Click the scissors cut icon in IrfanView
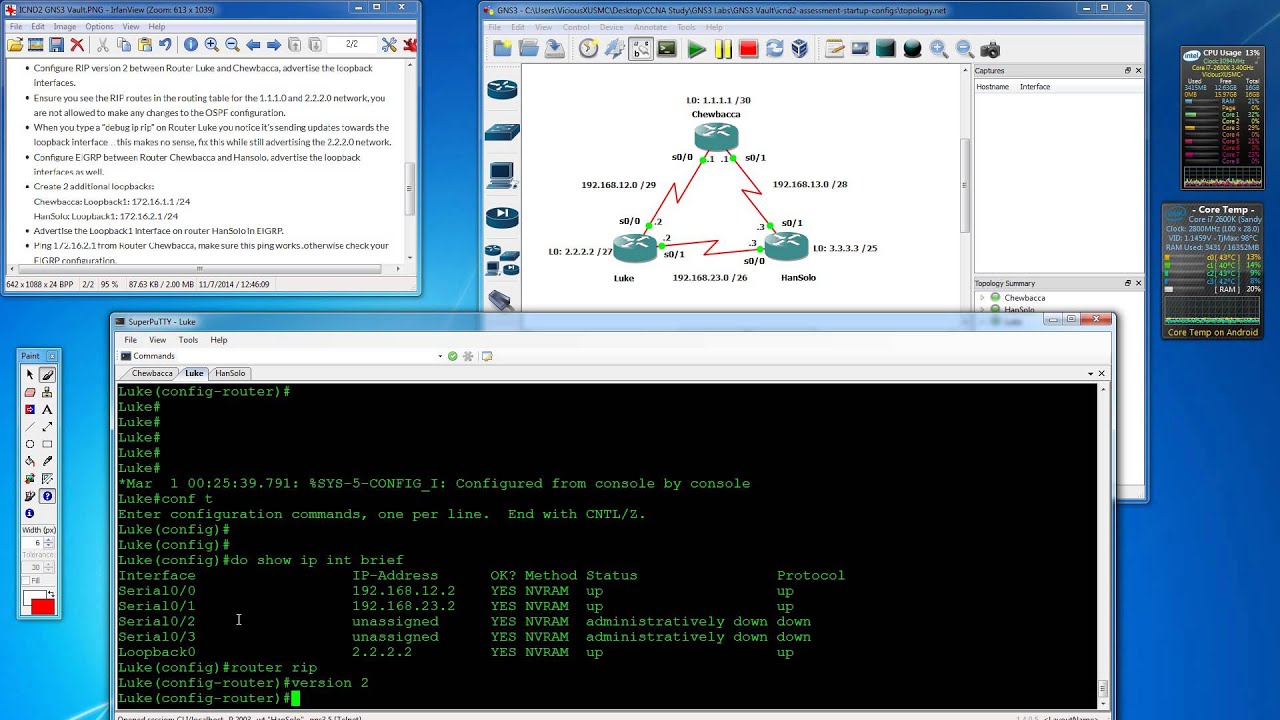1280x720 pixels. pos(103,45)
